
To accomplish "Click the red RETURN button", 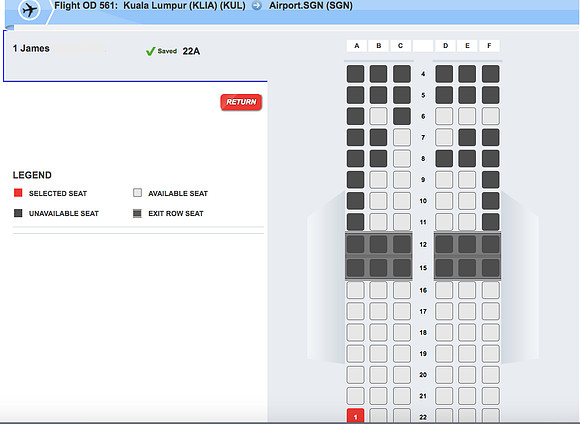I will (x=241, y=102).
